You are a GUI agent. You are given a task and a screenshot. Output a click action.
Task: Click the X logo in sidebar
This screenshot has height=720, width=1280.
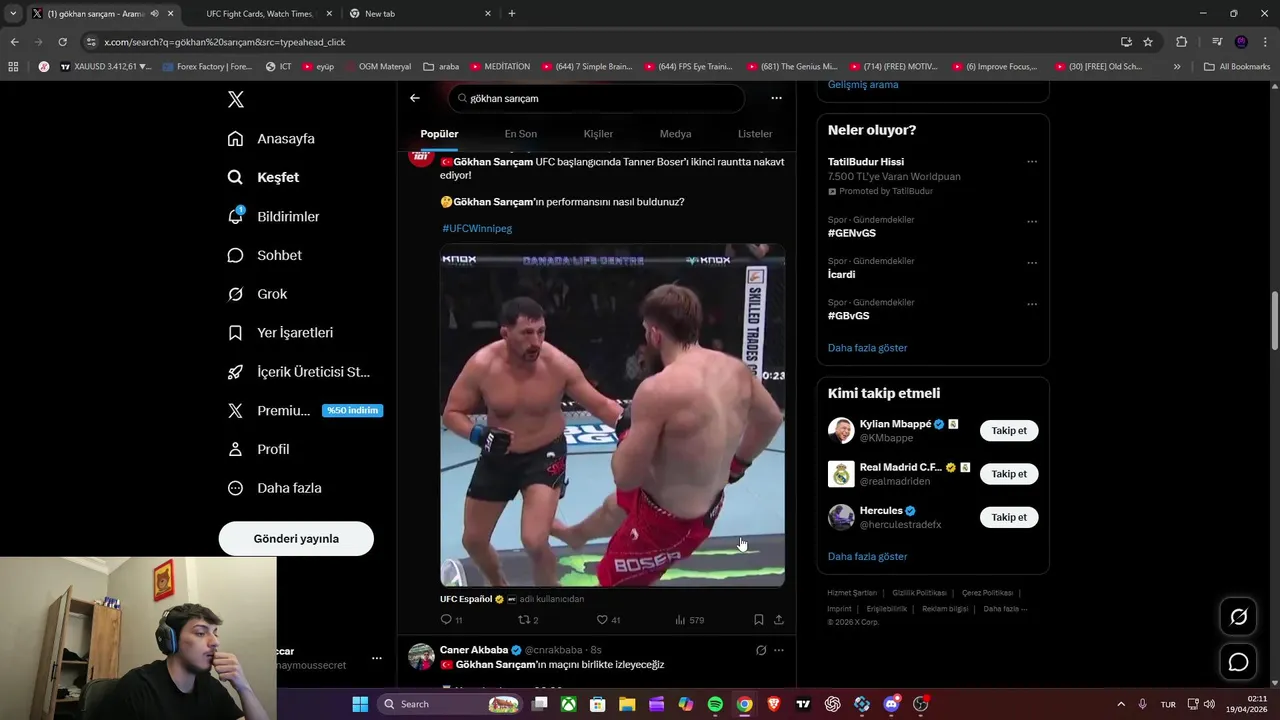(236, 99)
